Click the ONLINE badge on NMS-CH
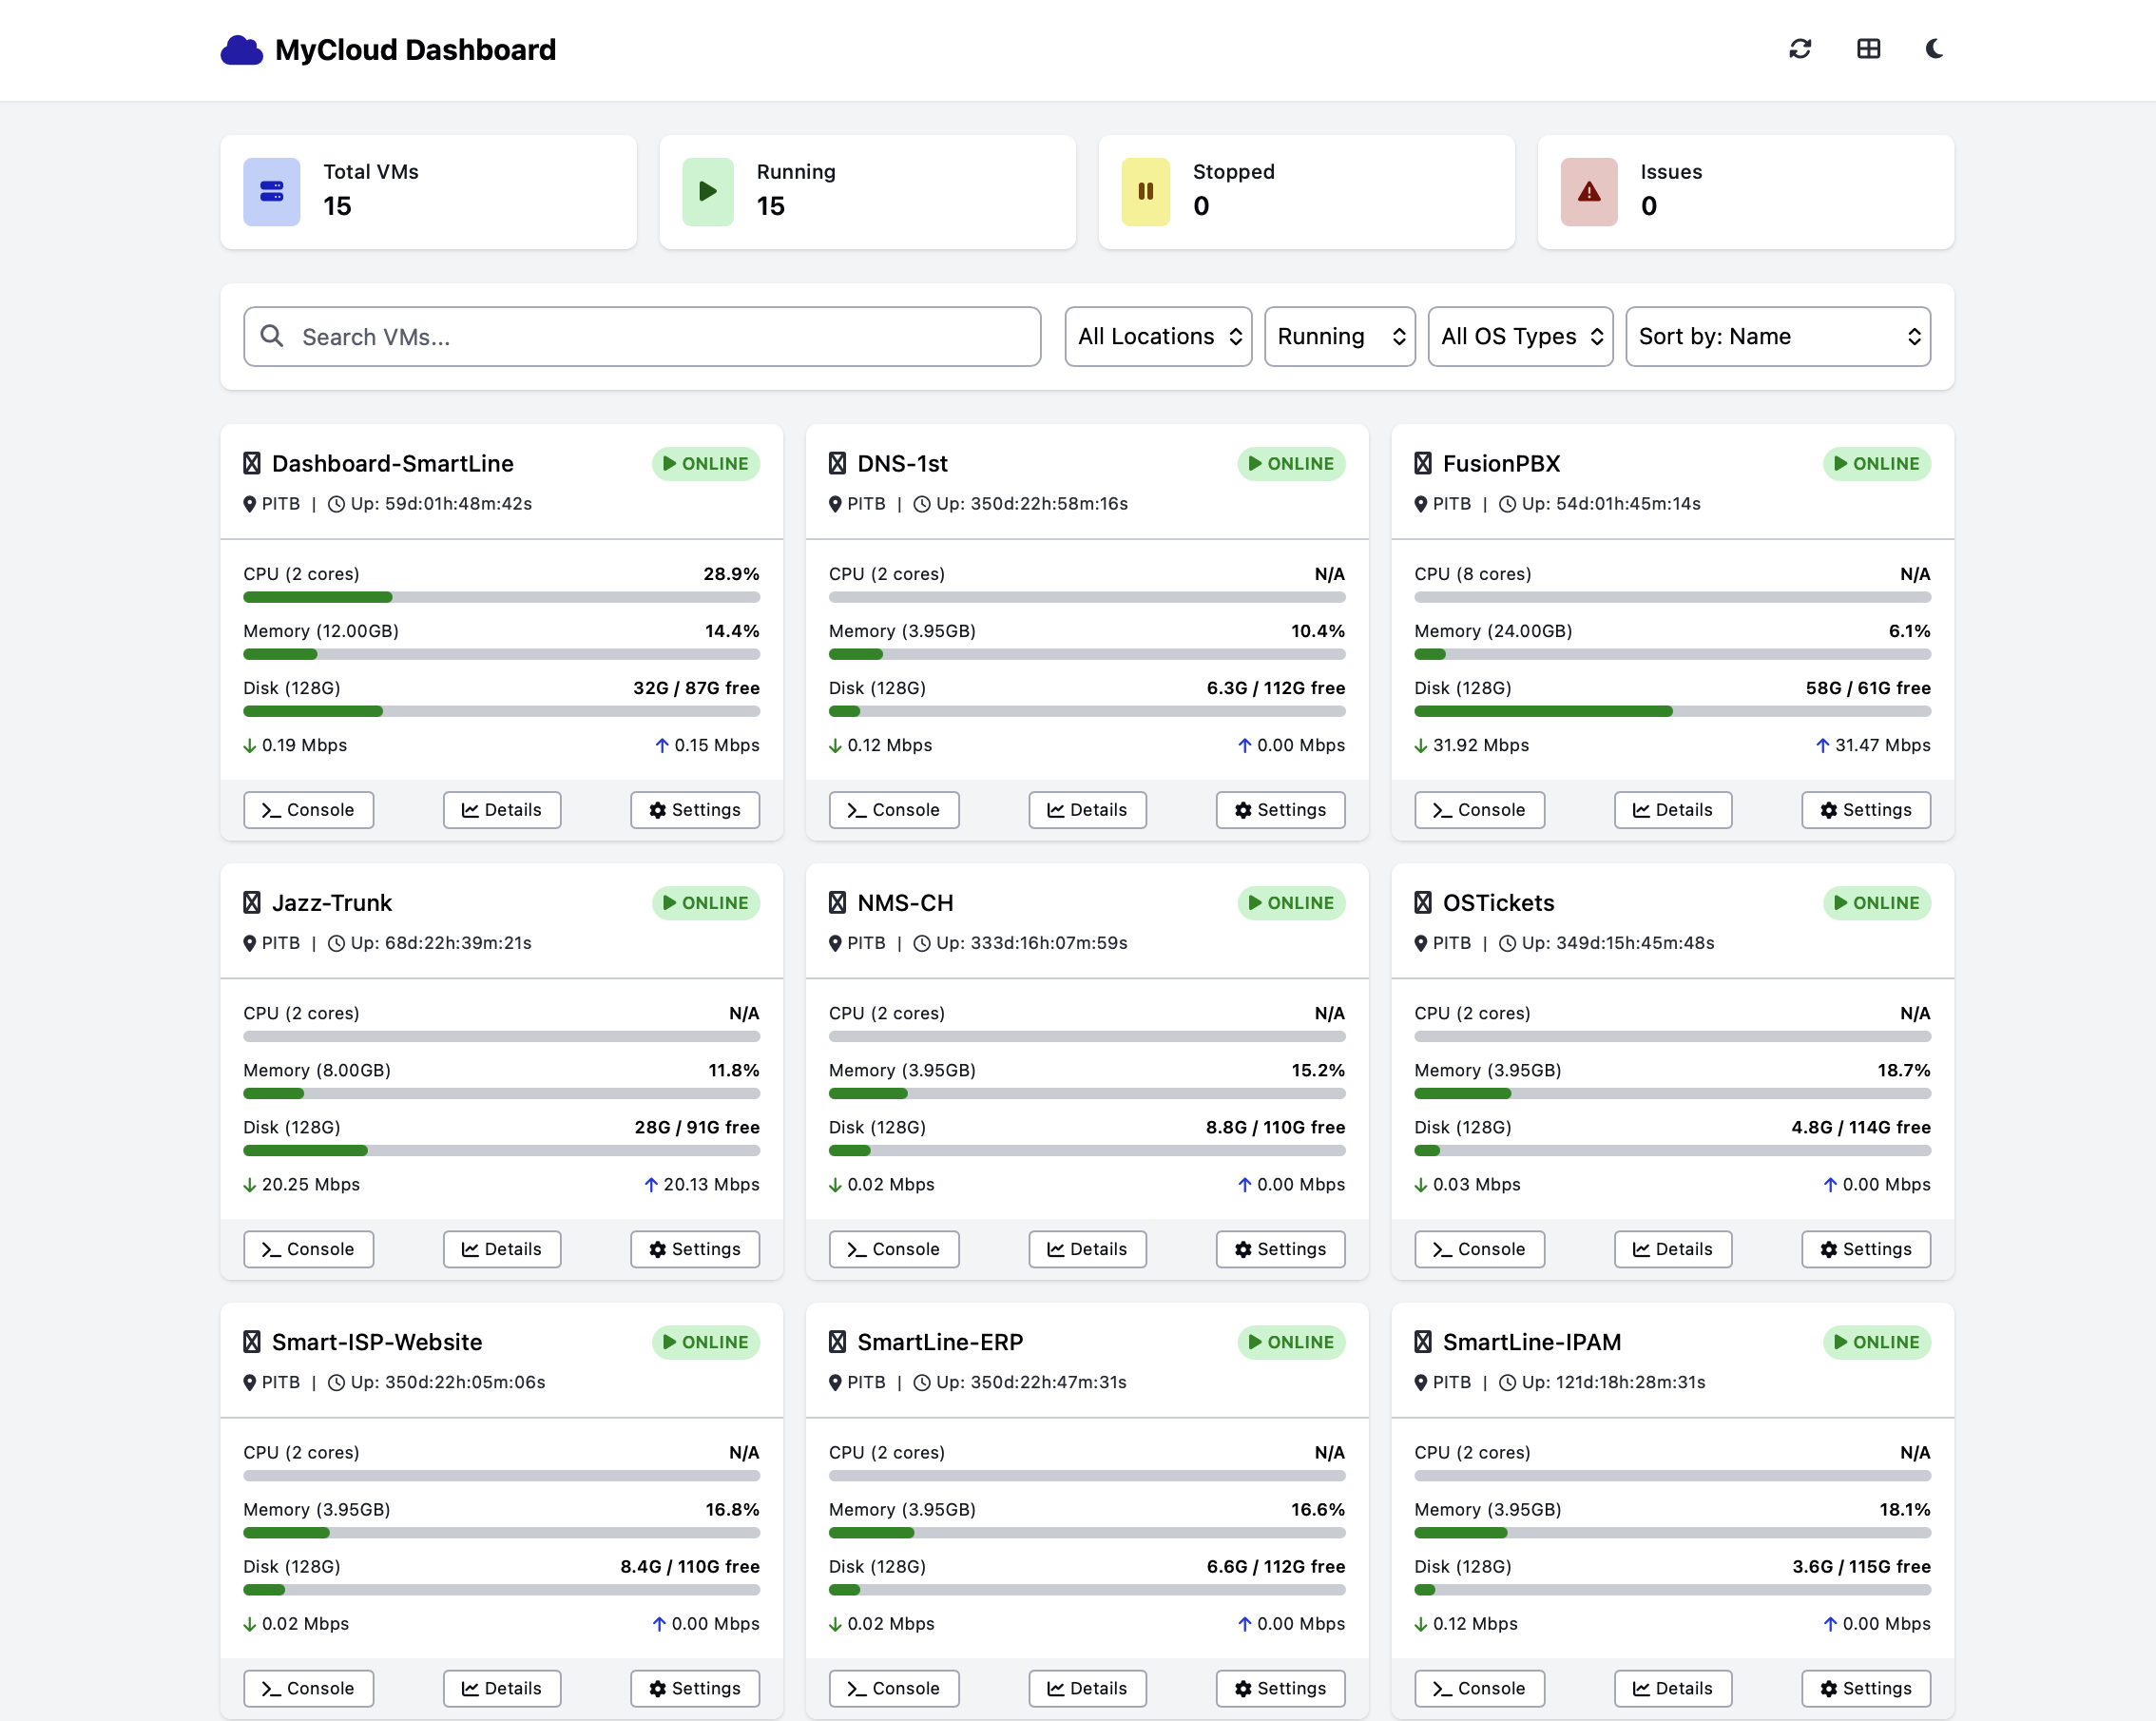The height and width of the screenshot is (1721, 2156). tap(1291, 902)
